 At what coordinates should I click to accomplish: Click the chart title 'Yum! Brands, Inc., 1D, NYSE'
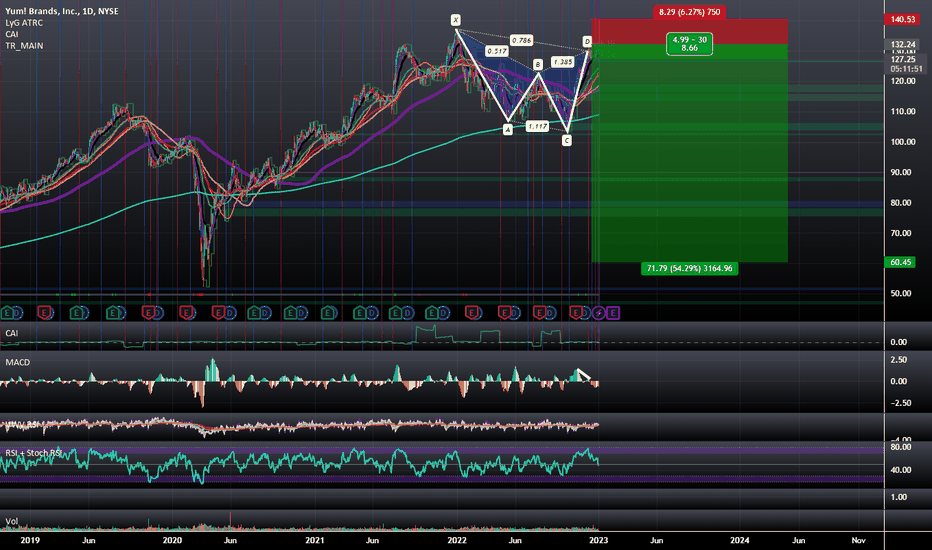(x=62, y=11)
